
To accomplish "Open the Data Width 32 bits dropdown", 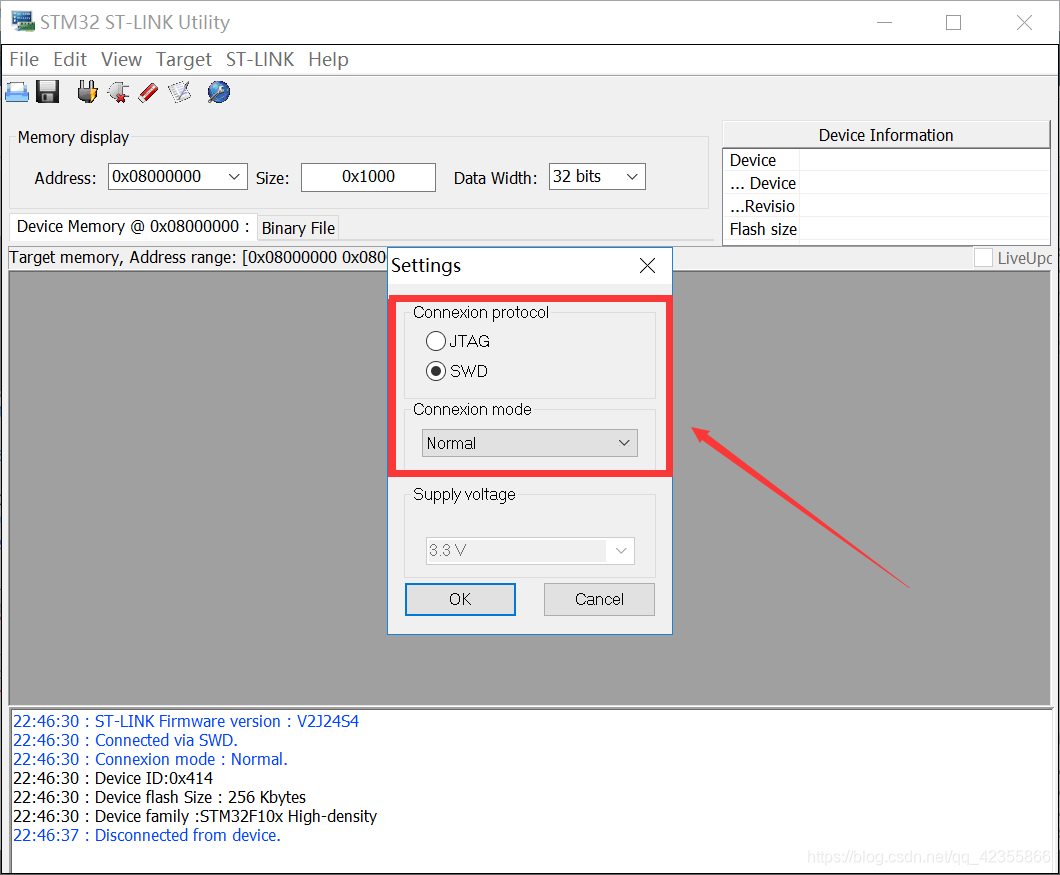I will (597, 176).
